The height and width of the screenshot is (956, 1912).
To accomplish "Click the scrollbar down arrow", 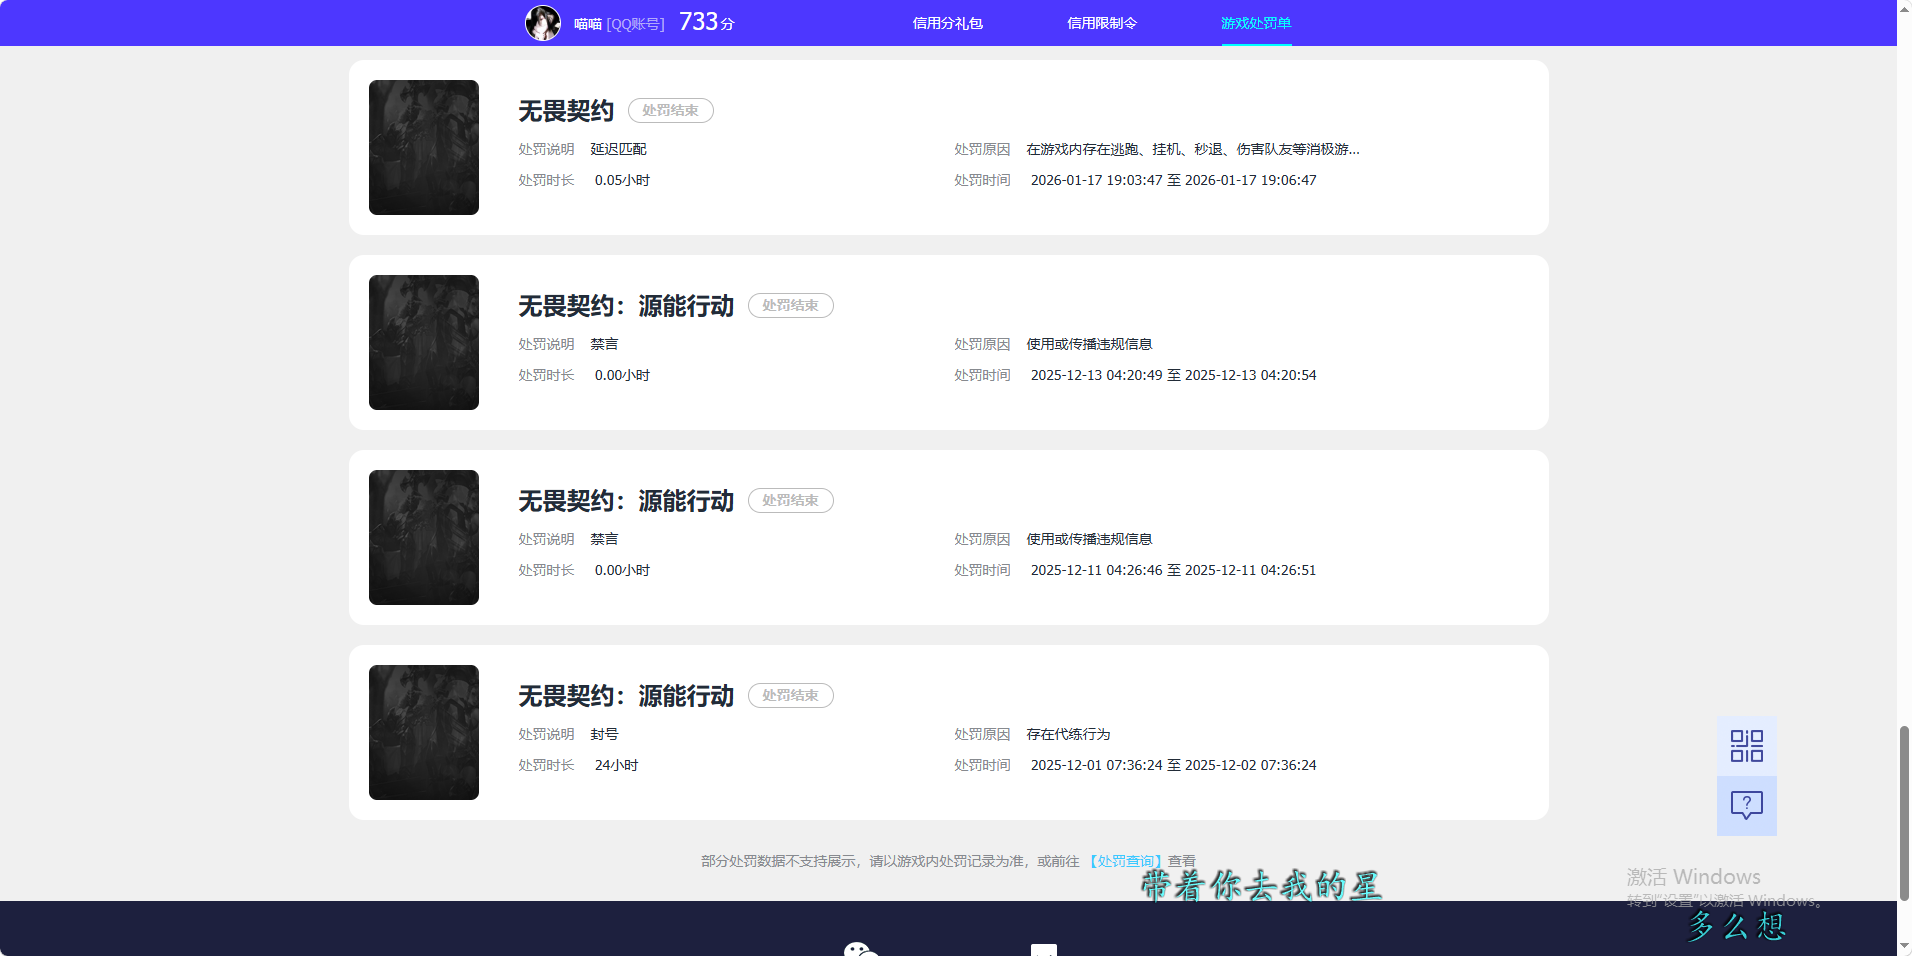I will pyautogui.click(x=1903, y=944).
